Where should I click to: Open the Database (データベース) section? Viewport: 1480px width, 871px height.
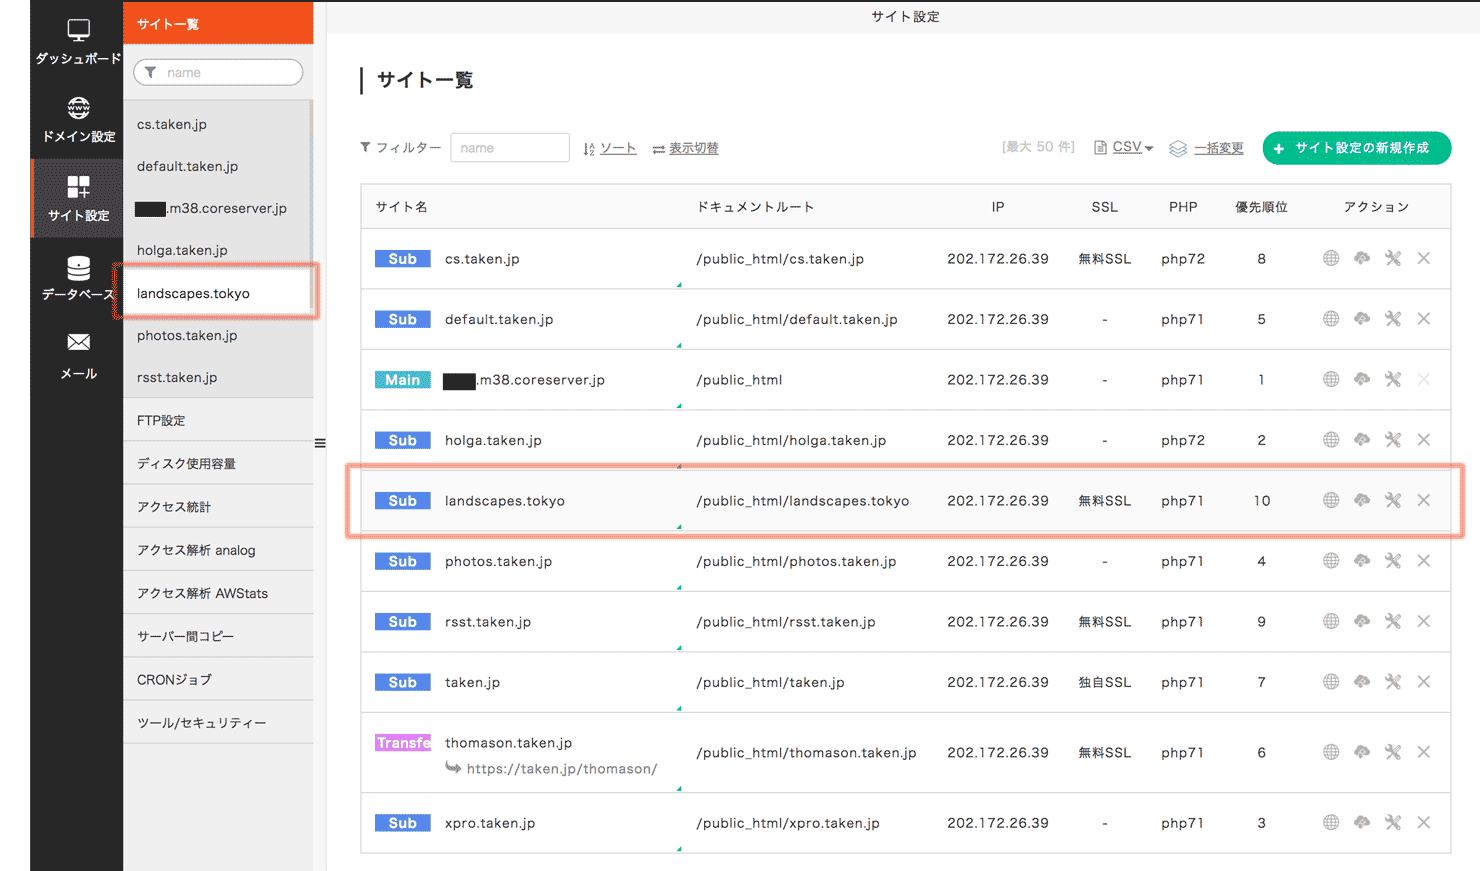coord(78,278)
